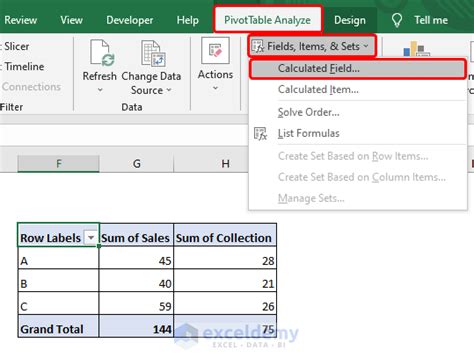Open the Developer ribbon tab
Screen dimensions: 474x364
[x=130, y=20]
